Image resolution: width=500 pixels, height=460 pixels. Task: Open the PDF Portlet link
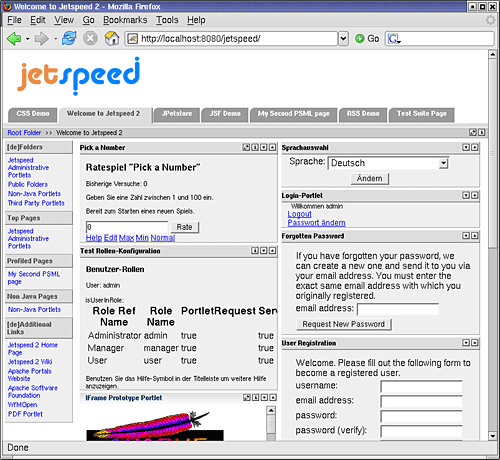(25, 414)
